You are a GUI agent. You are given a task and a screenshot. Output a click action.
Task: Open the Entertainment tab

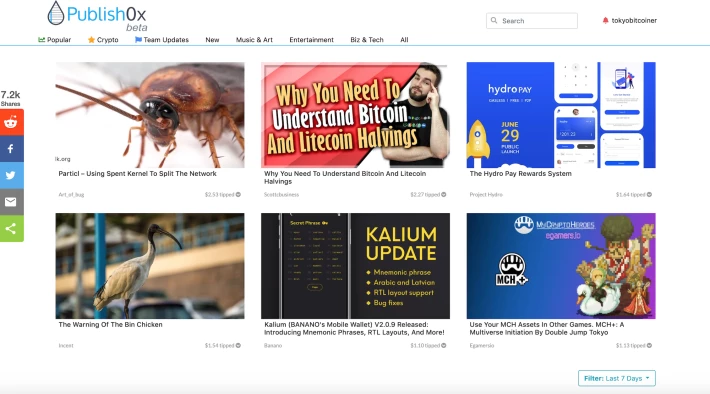click(x=312, y=40)
